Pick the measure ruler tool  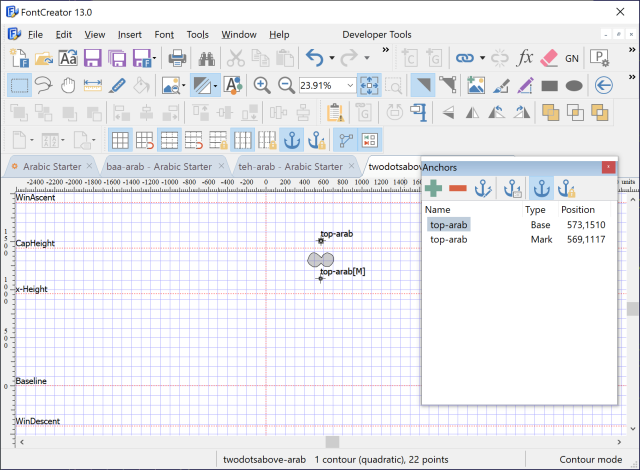93,86
